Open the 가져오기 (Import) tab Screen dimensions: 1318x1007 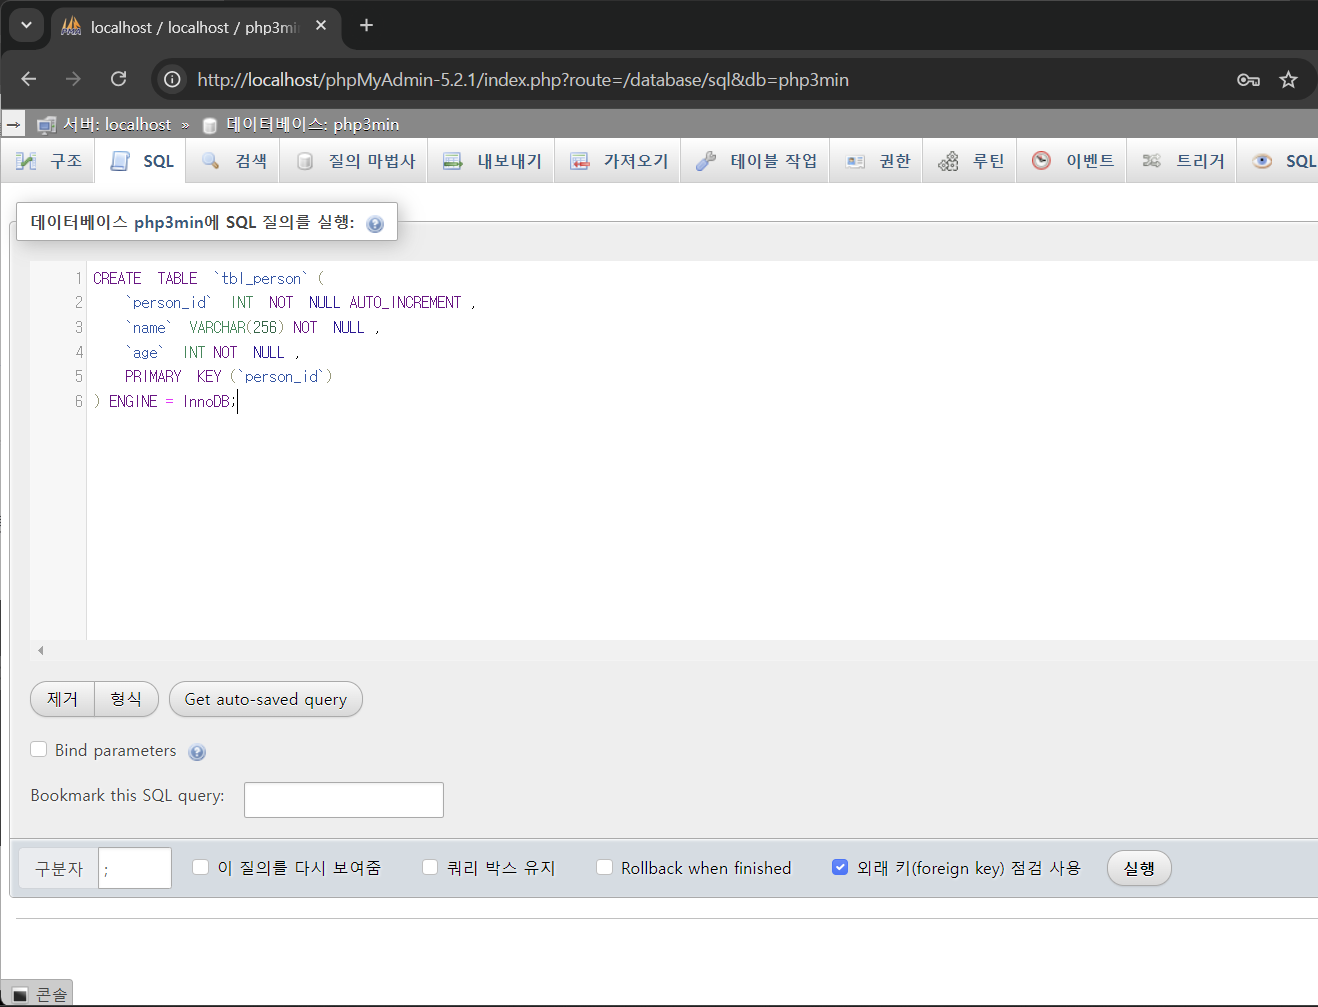(x=617, y=161)
